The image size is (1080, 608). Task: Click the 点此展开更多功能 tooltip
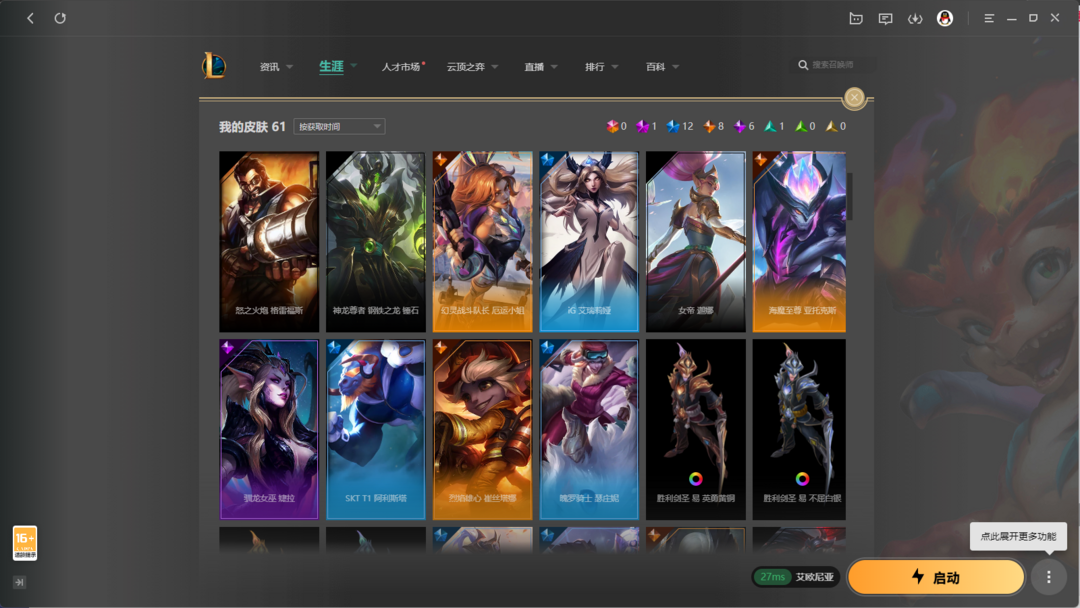(x=1018, y=536)
